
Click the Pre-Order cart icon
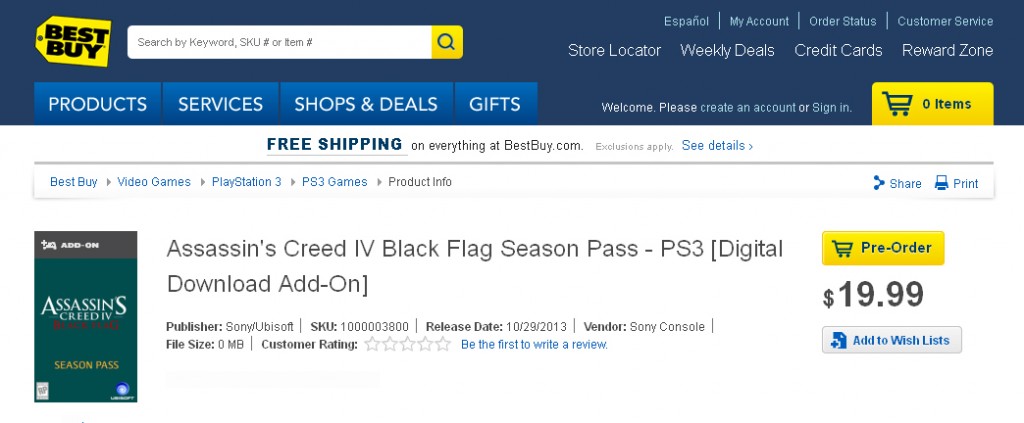click(843, 248)
